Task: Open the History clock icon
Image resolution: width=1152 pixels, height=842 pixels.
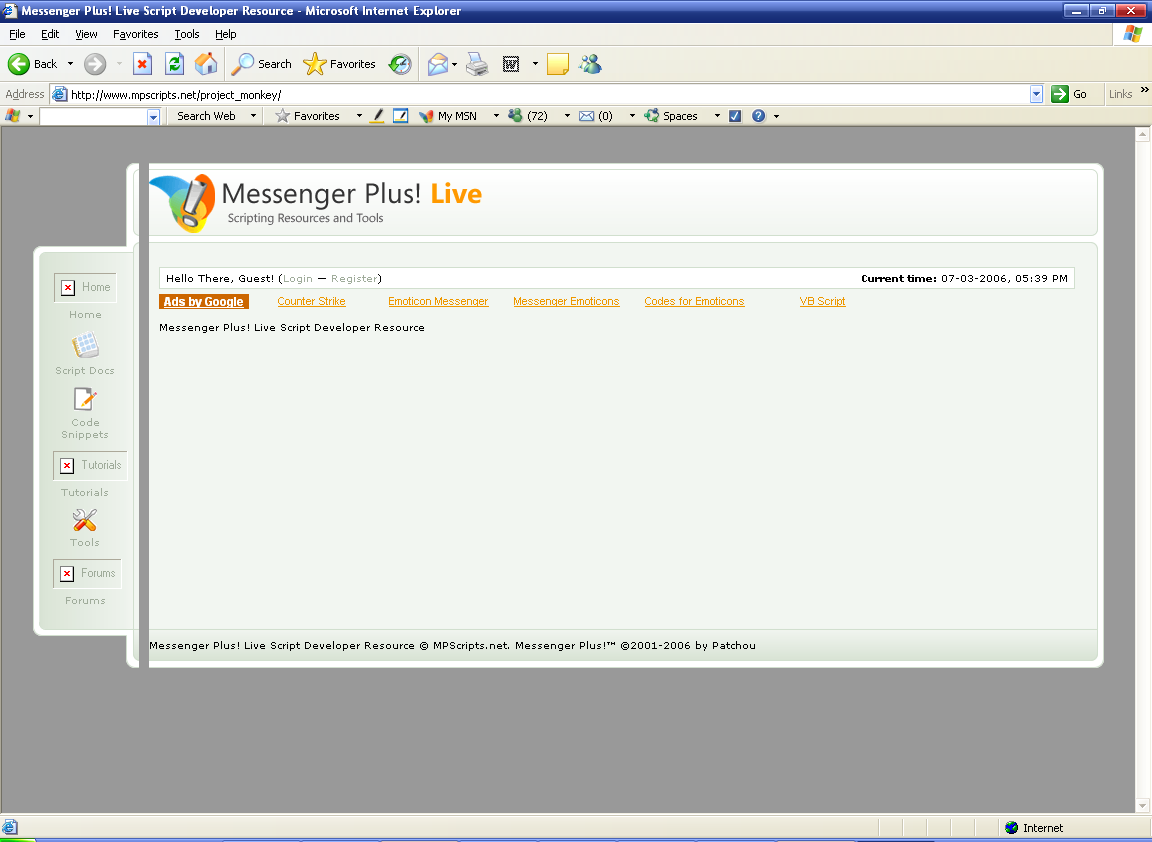Action: 400,65
